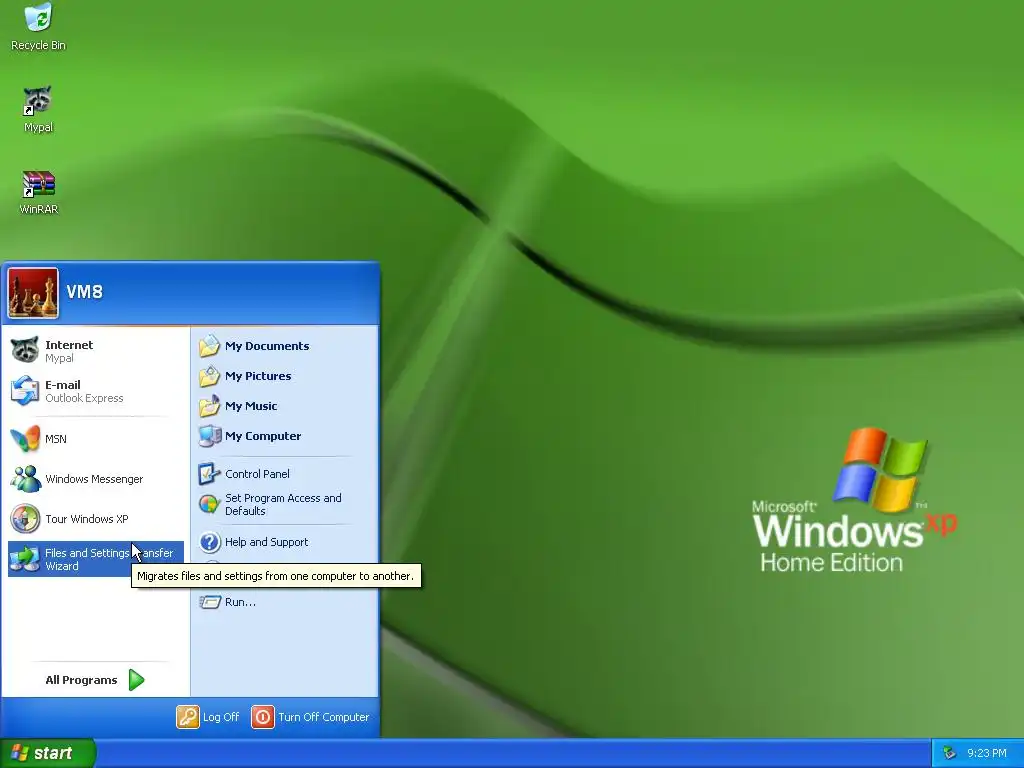
Task: Click the My Music folder icon
Action: [210, 406]
